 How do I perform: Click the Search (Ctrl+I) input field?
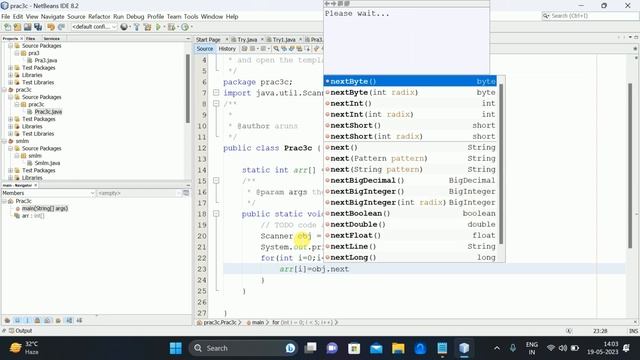(x=594, y=16)
